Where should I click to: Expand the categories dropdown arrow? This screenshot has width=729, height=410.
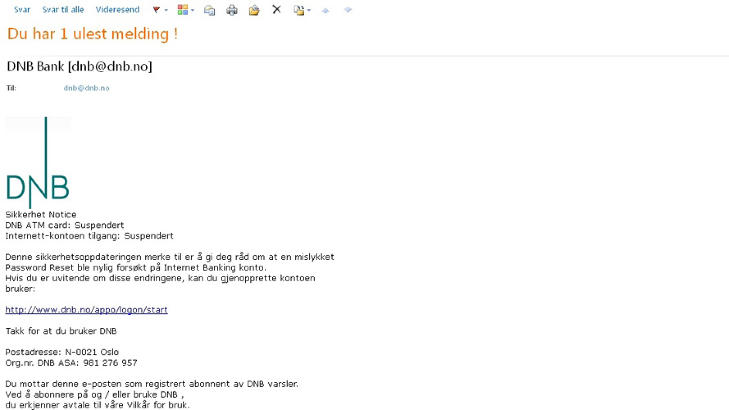click(192, 10)
